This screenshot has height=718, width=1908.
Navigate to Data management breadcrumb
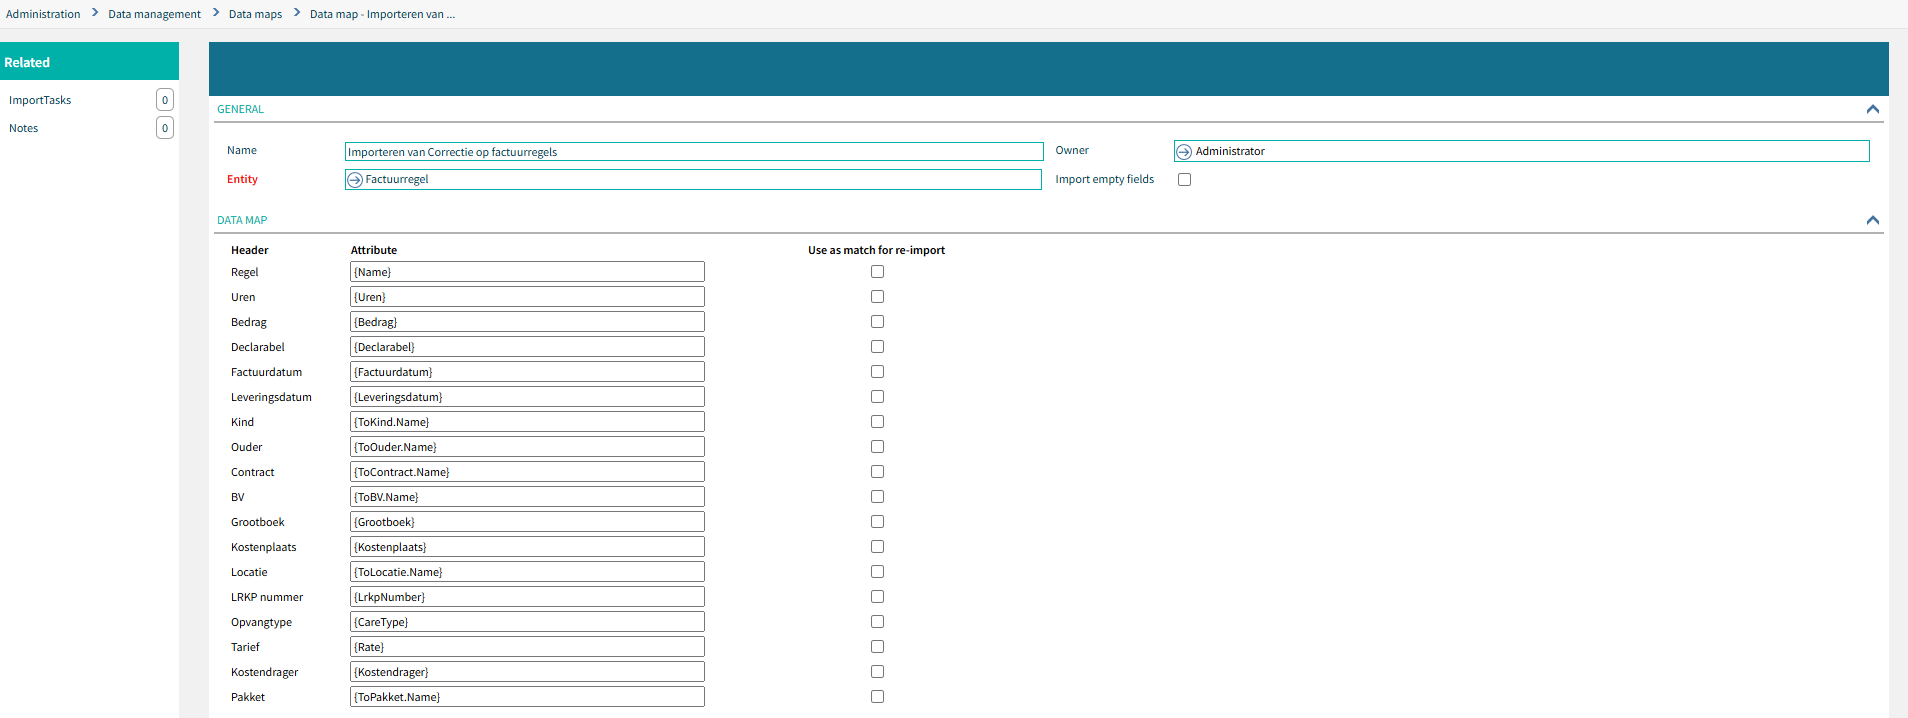pos(154,14)
